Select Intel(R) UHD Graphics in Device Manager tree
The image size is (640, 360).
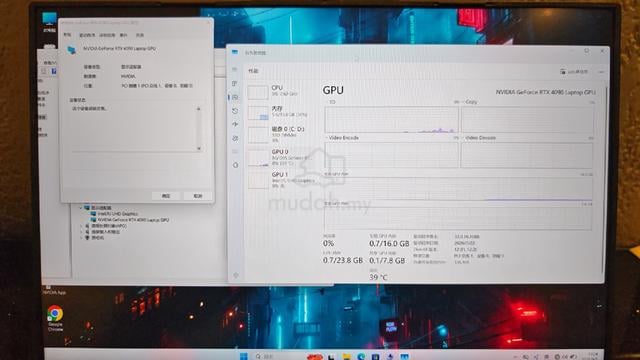tap(114, 214)
